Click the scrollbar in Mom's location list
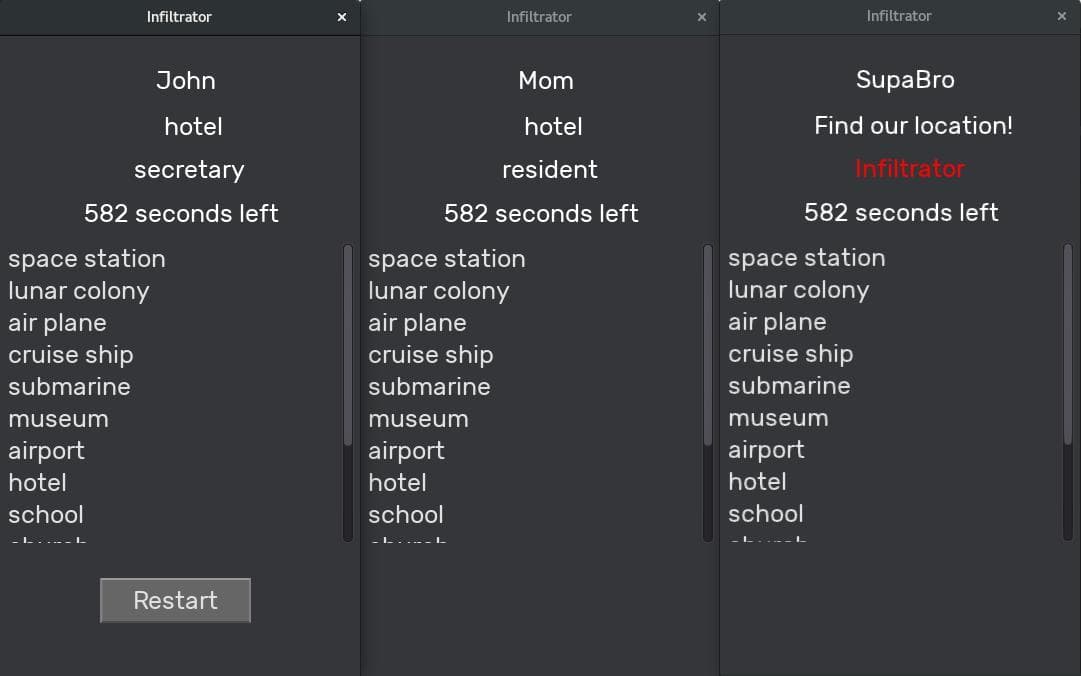 coord(707,345)
